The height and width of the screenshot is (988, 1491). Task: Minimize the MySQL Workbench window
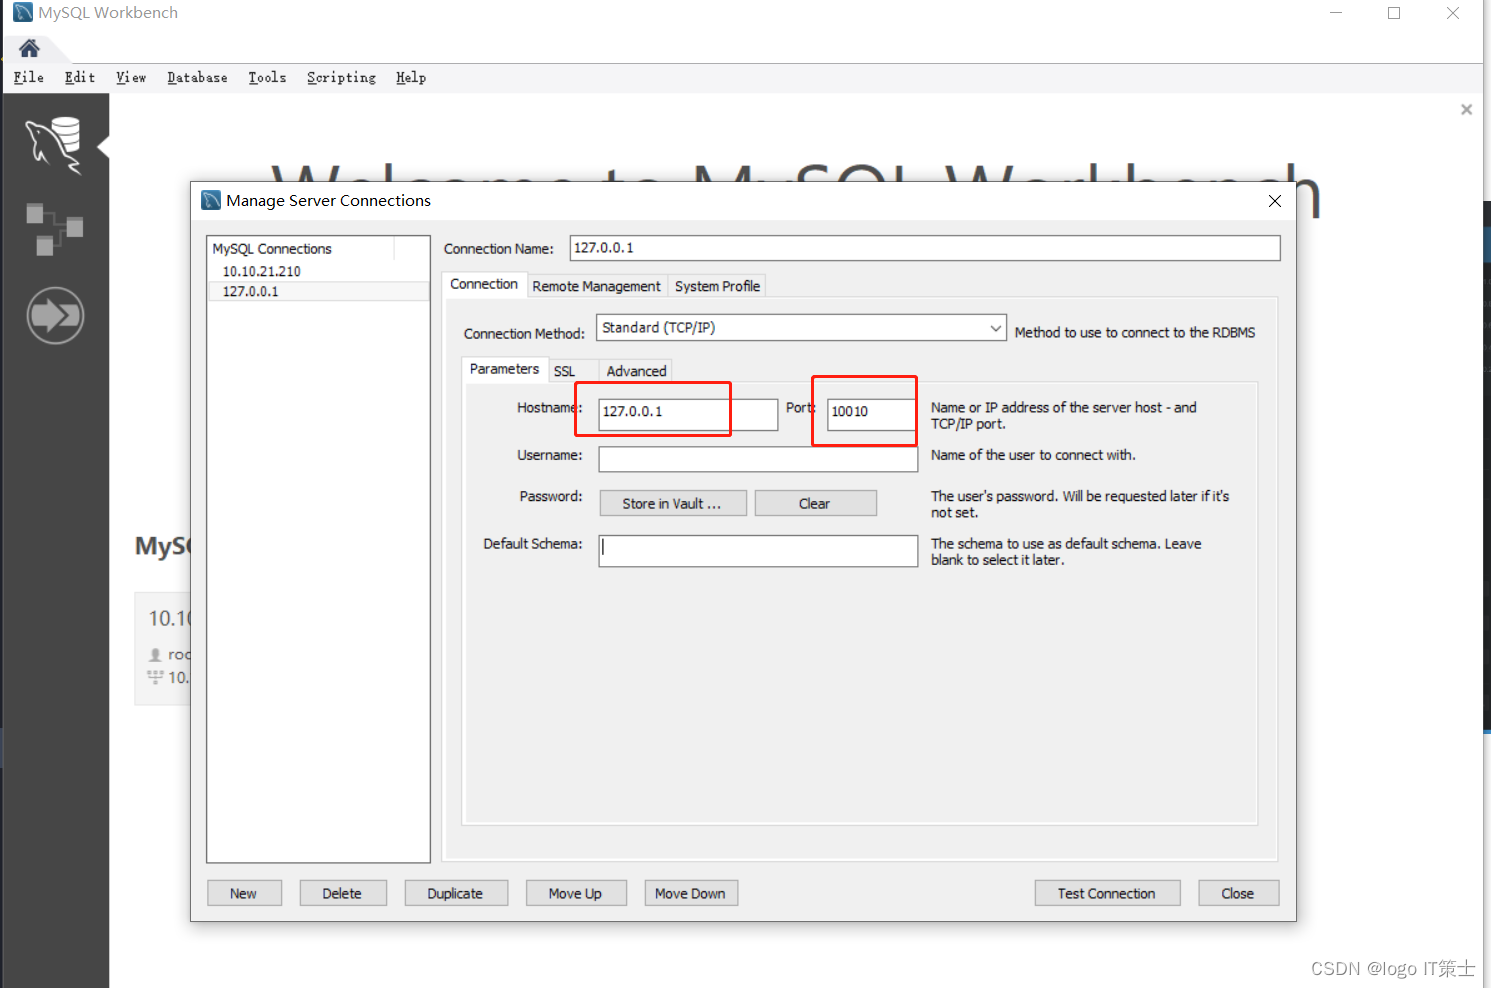1336,13
